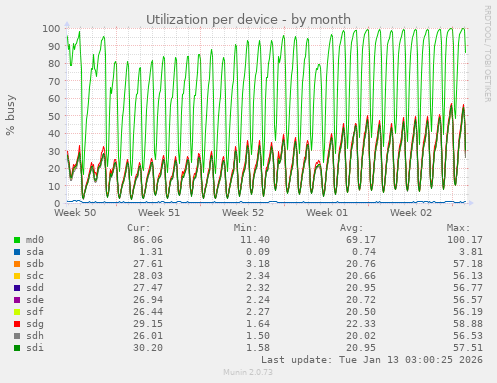
Task: Click sdi maximum value 57.51
Action: pyautogui.click(x=468, y=348)
